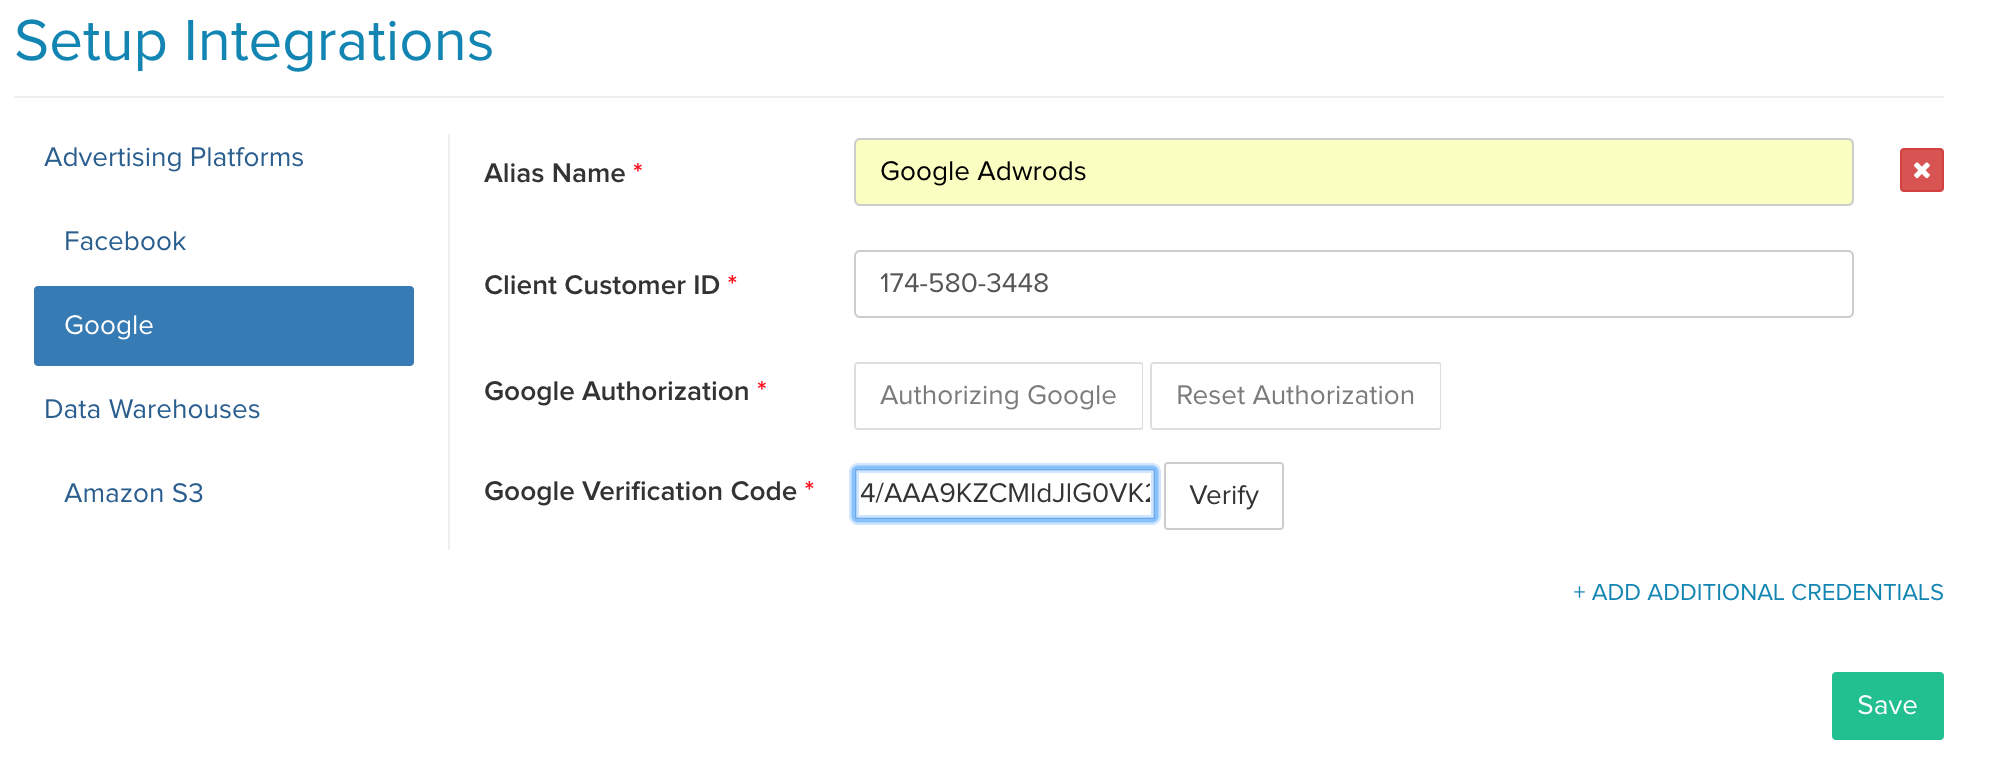Remove credentials with the red X icon
Viewport: 2002px width, 774px height.
pos(1921,170)
